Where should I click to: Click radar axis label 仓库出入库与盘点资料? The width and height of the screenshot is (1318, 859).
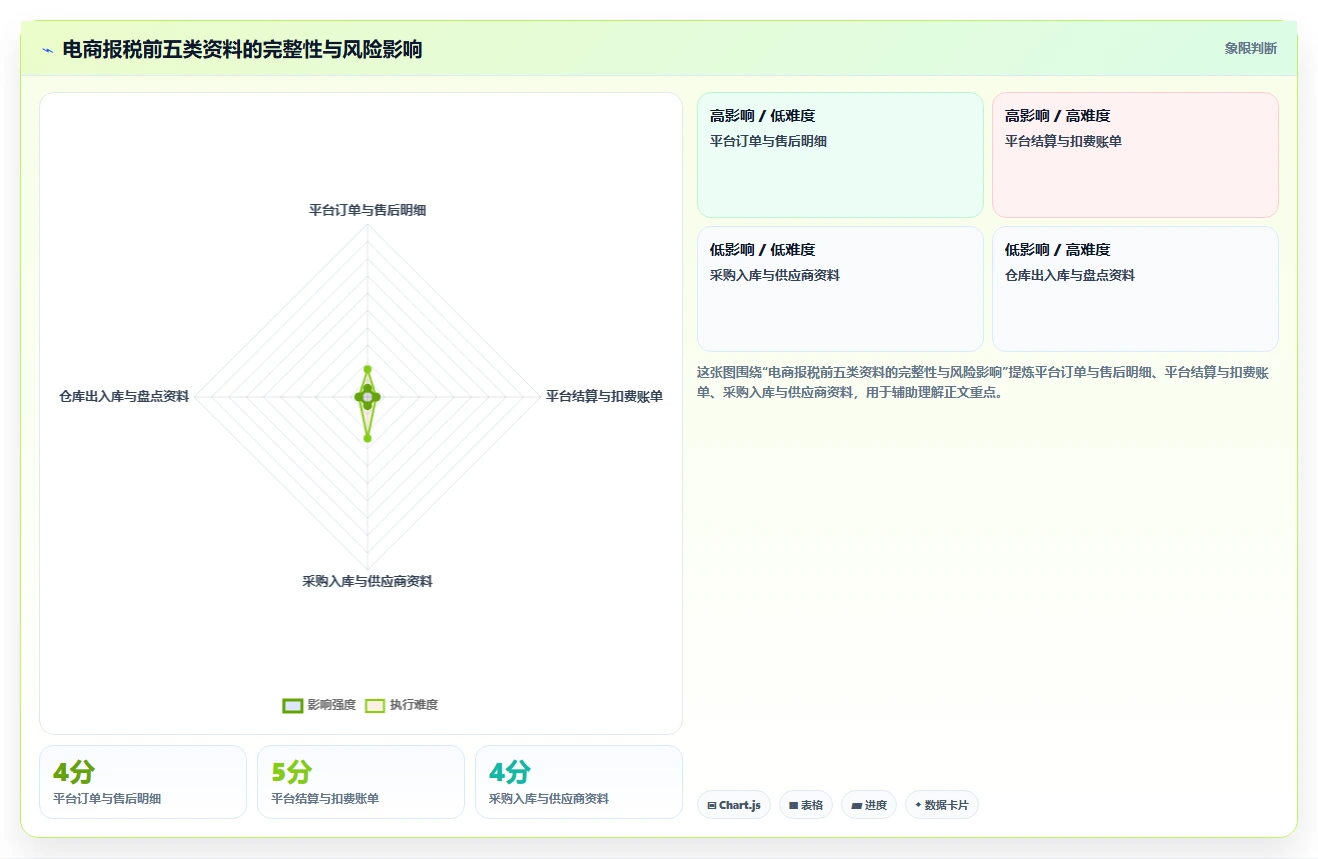coord(124,397)
